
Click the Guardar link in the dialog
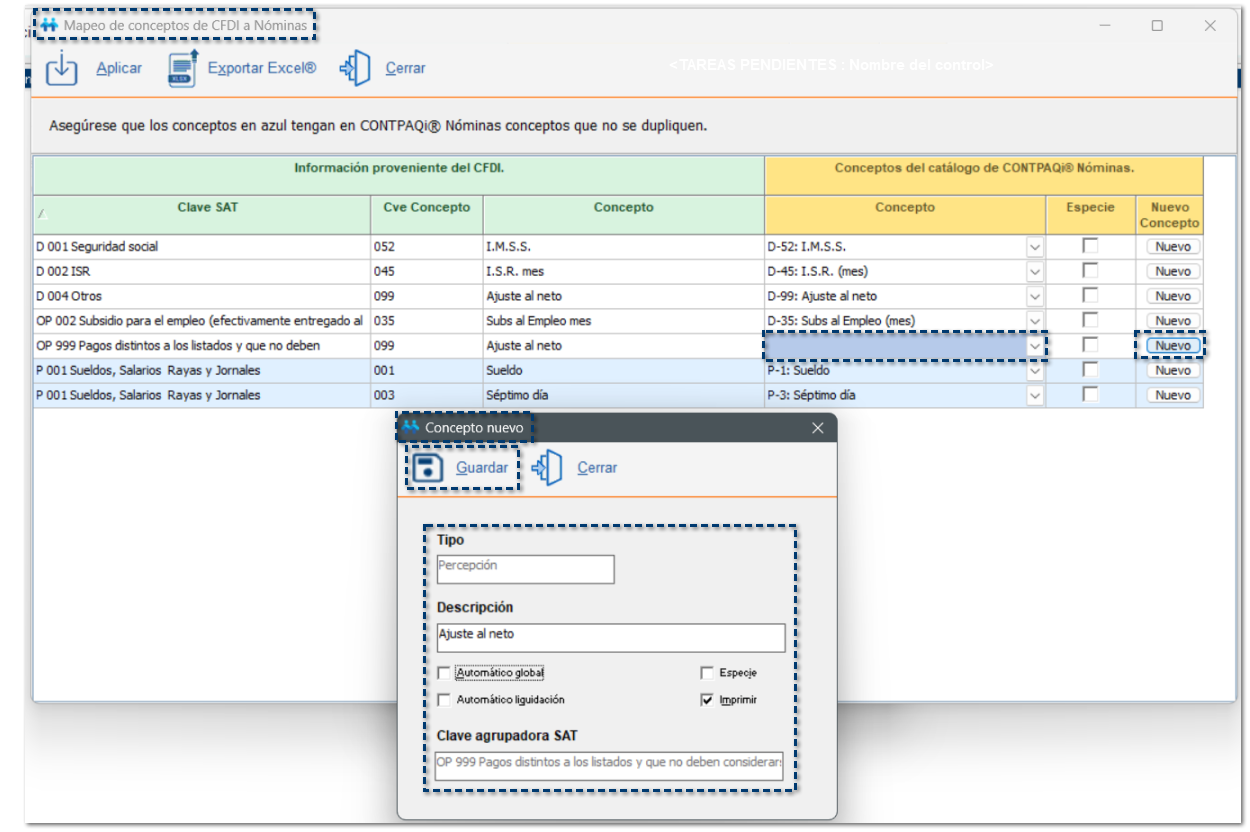pyautogui.click(x=482, y=468)
